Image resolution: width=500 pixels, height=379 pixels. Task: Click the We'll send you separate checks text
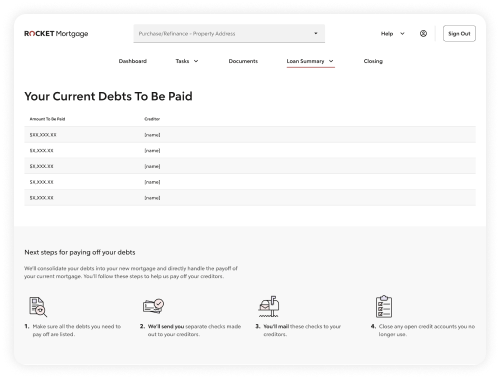pyautogui.click(x=194, y=330)
